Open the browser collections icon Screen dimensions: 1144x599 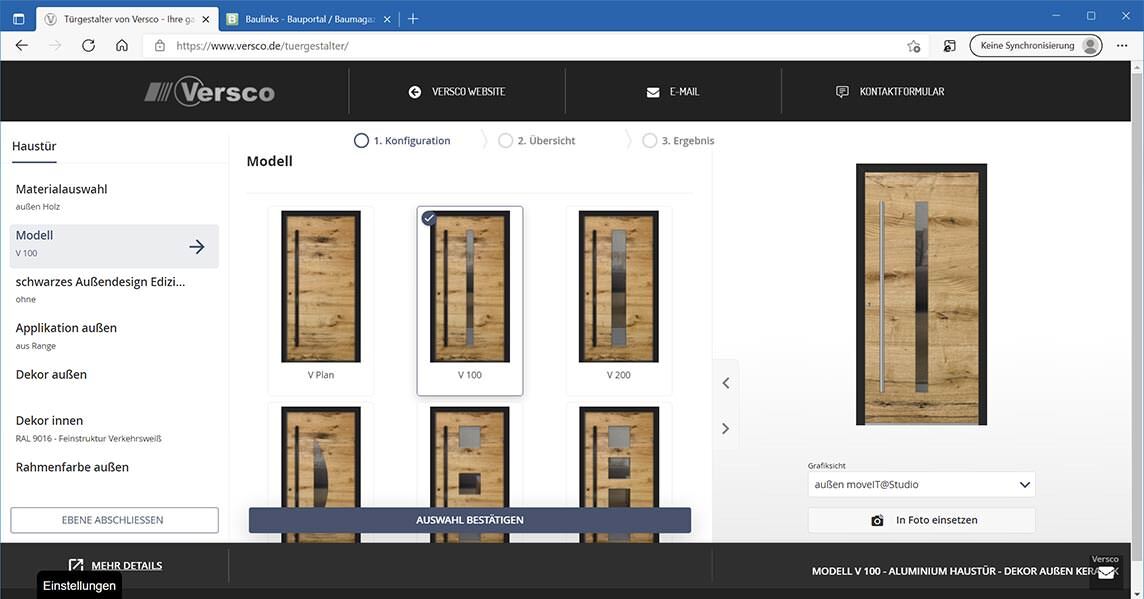click(949, 46)
